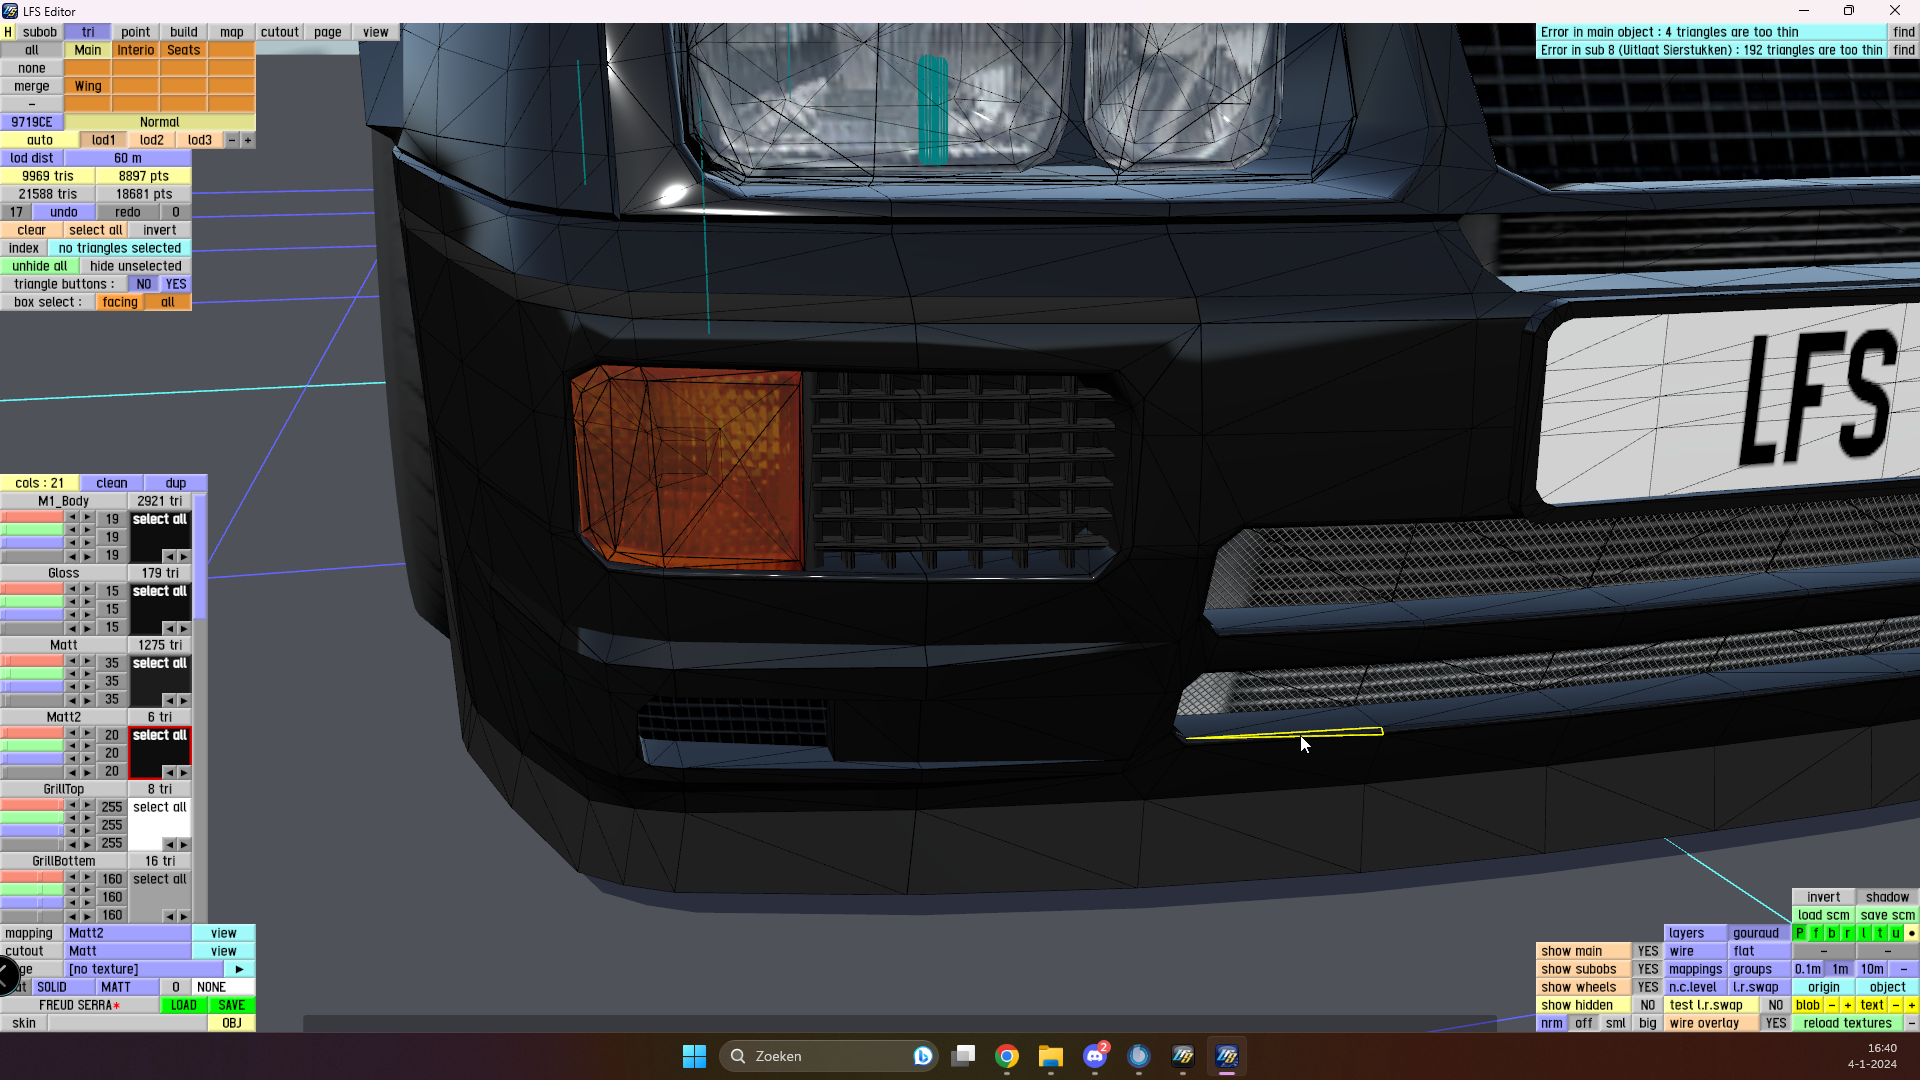The width and height of the screenshot is (1920, 1080).
Task: Set triangle buttons to YES
Action: point(176,284)
